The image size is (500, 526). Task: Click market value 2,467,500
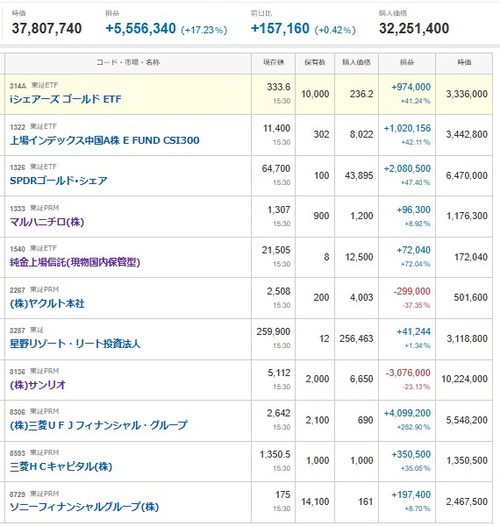467,502
